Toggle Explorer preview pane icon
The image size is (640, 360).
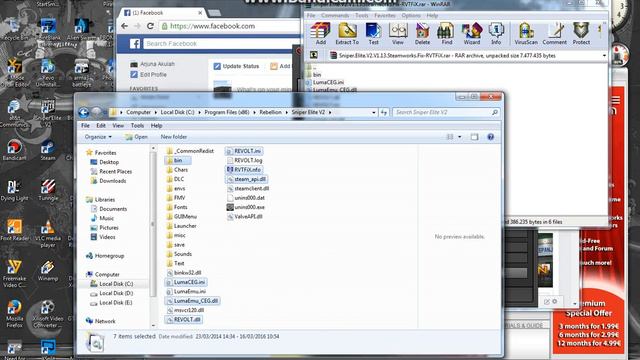coord(474,137)
